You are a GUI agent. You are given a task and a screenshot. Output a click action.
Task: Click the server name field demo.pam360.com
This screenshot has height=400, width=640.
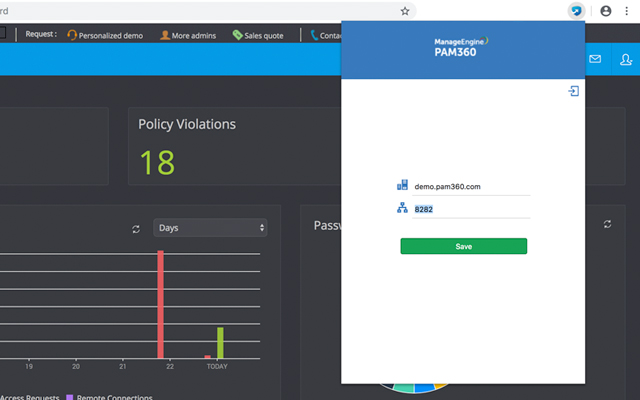tap(471, 187)
